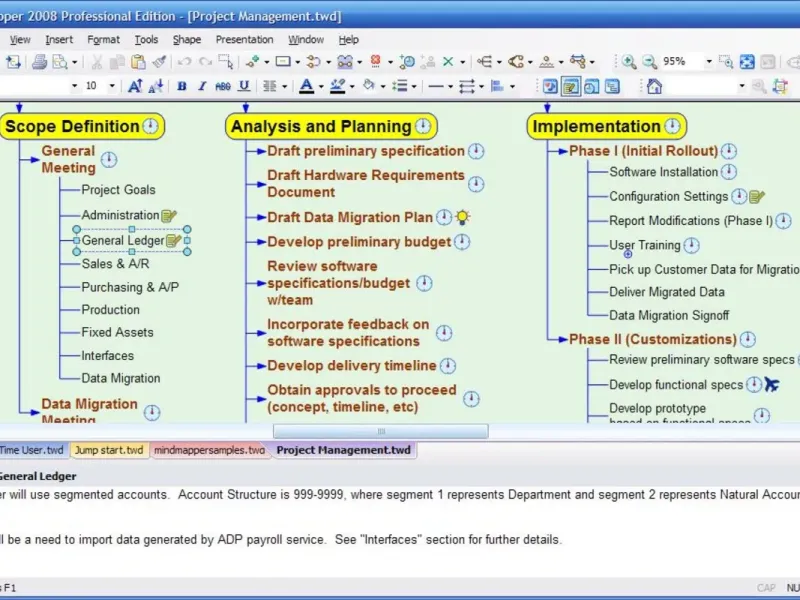800x600 pixels.
Task: Click the clock icon beside User Training
Action: click(x=691, y=245)
